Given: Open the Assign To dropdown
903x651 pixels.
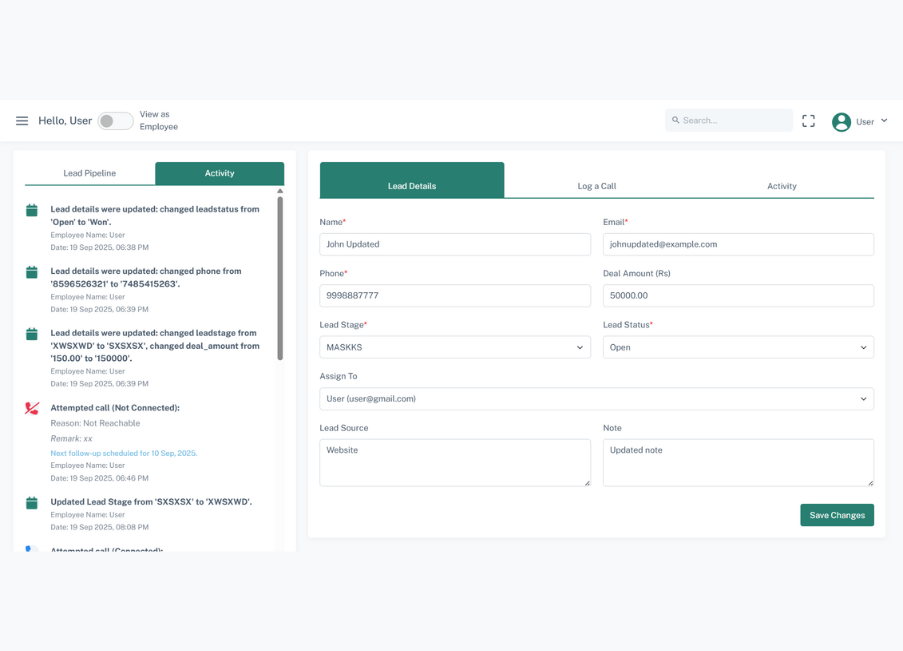Looking at the screenshot, I should click(x=596, y=398).
